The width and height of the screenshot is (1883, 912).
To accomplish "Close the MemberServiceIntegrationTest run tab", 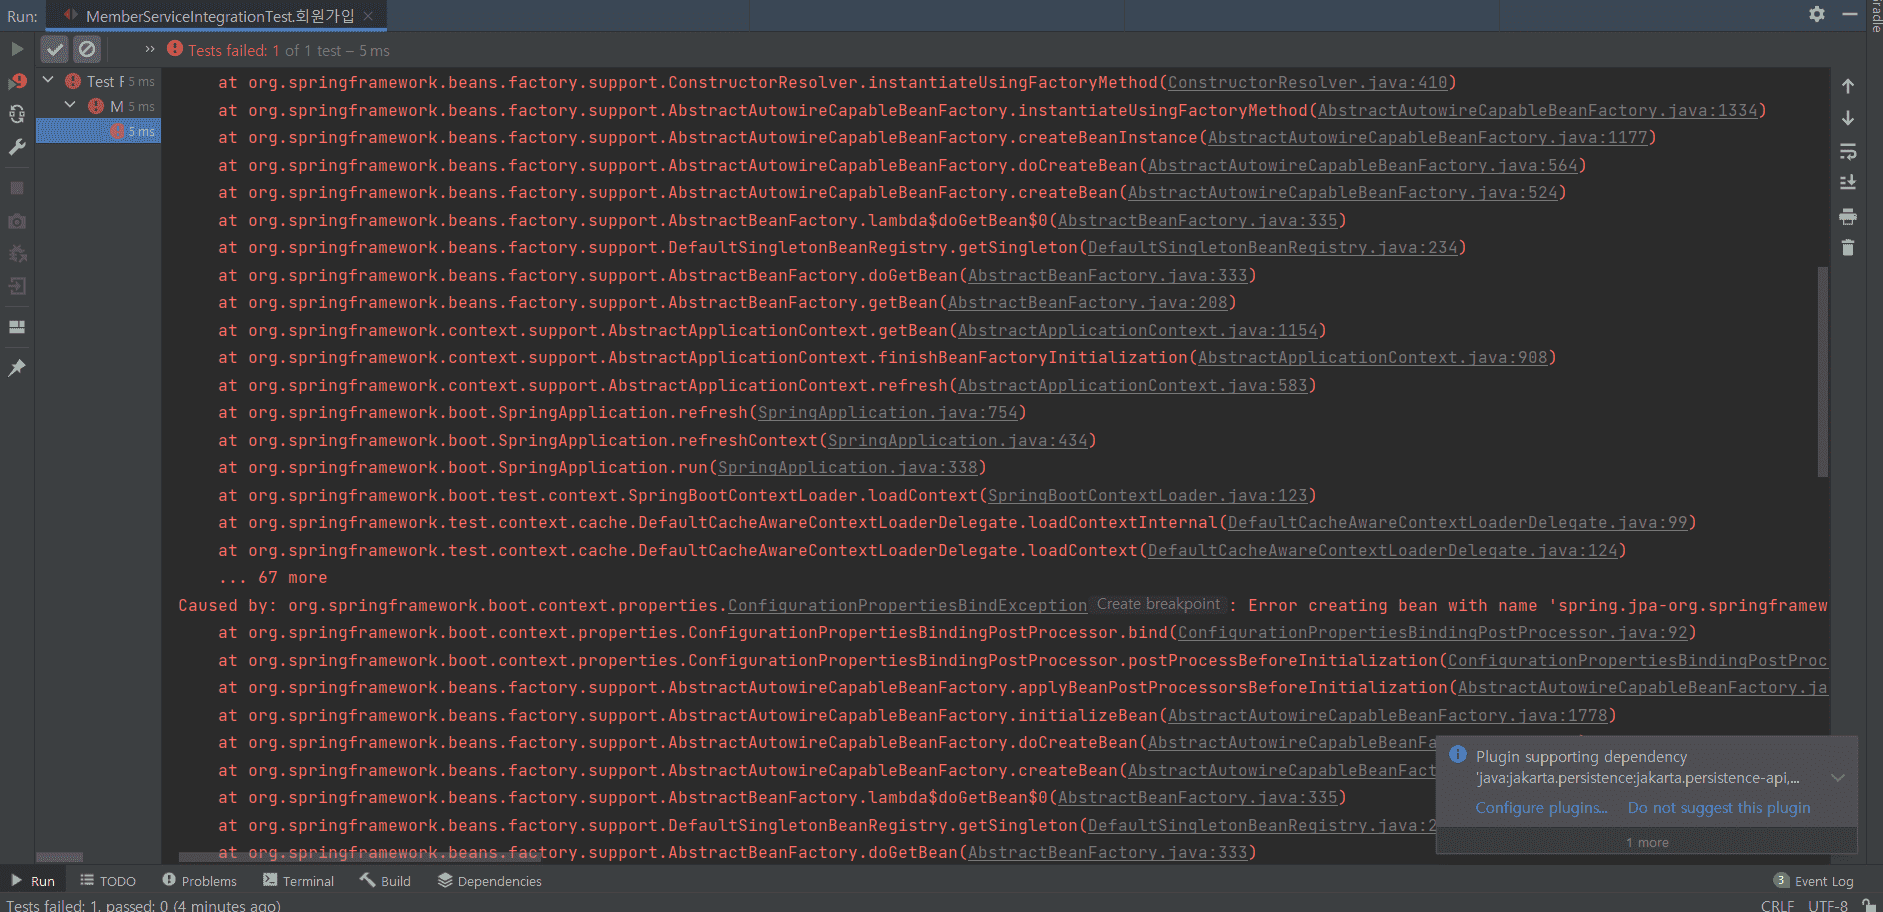I will tap(369, 16).
